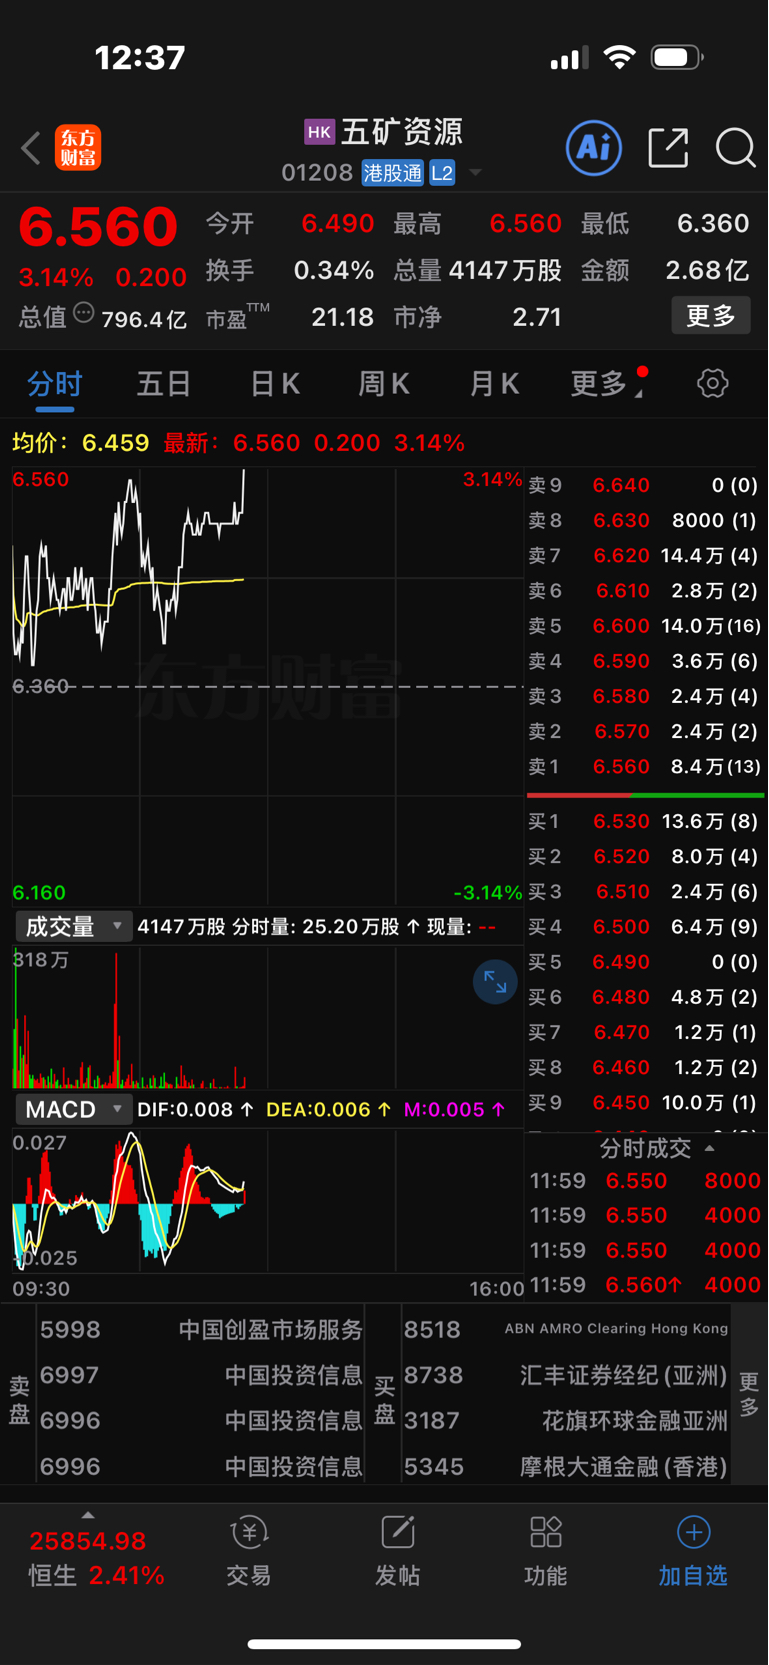Image resolution: width=769 pixels, height=1665 pixels.
Task: Open the MACD indicator dropdown
Action: [73, 1110]
